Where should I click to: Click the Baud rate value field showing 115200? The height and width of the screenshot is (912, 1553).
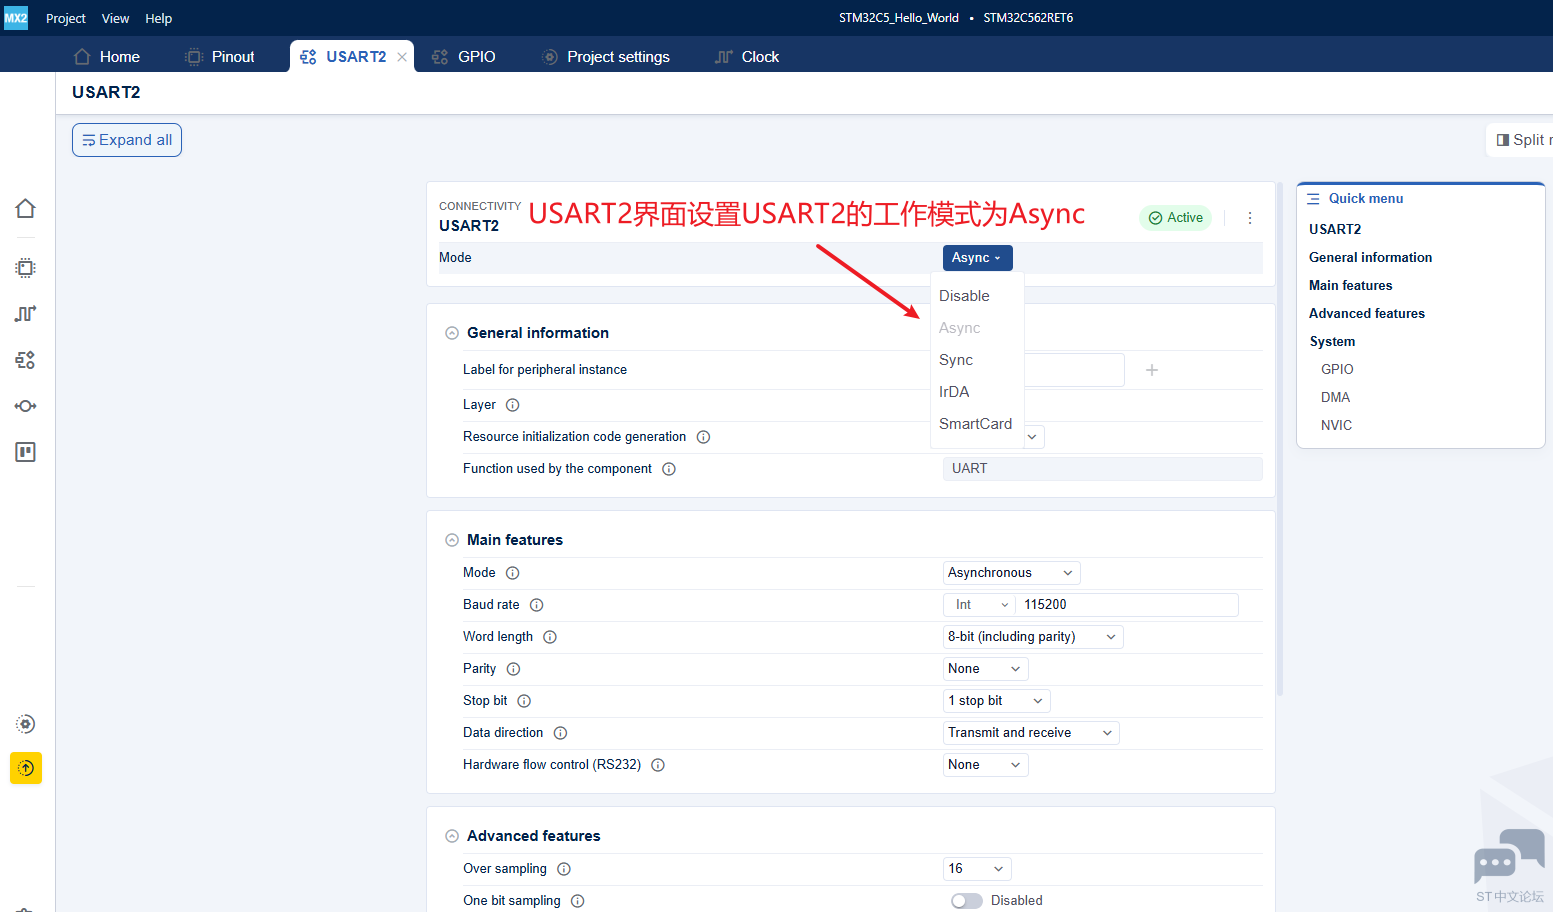(1128, 605)
